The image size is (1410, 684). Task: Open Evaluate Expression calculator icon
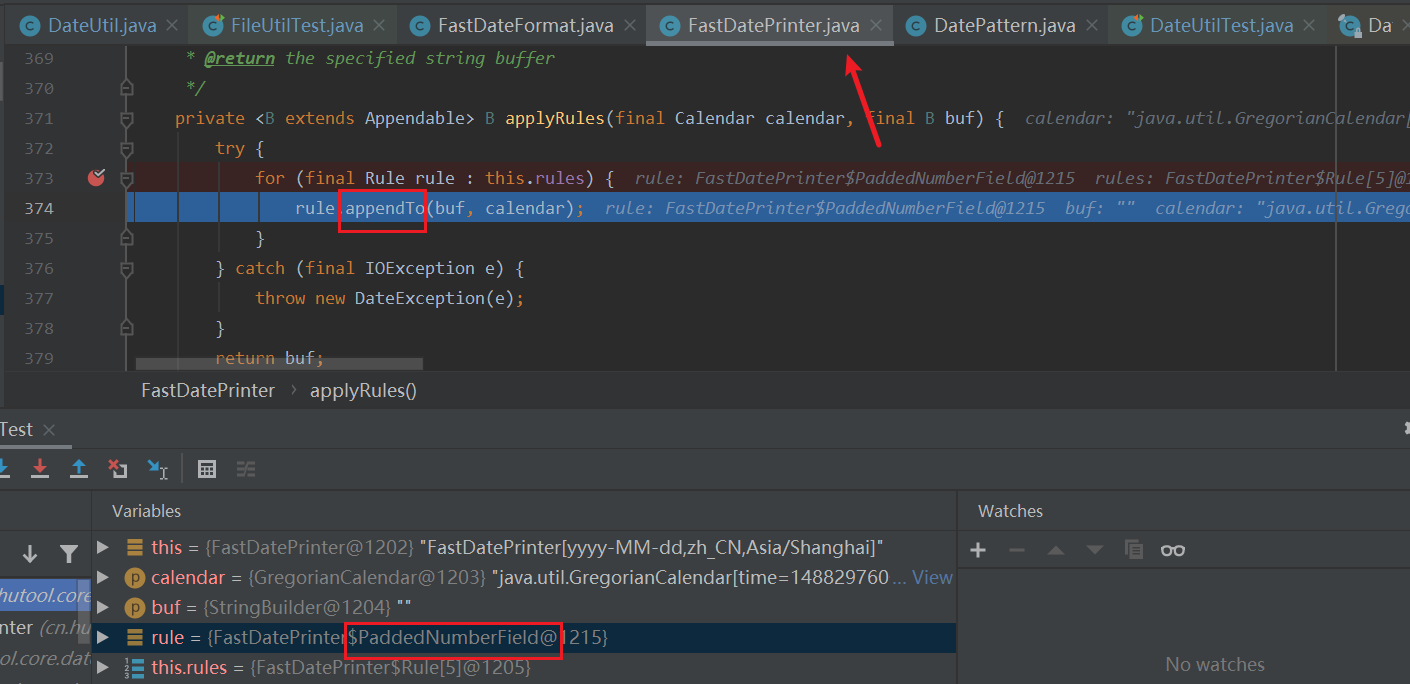(207, 468)
